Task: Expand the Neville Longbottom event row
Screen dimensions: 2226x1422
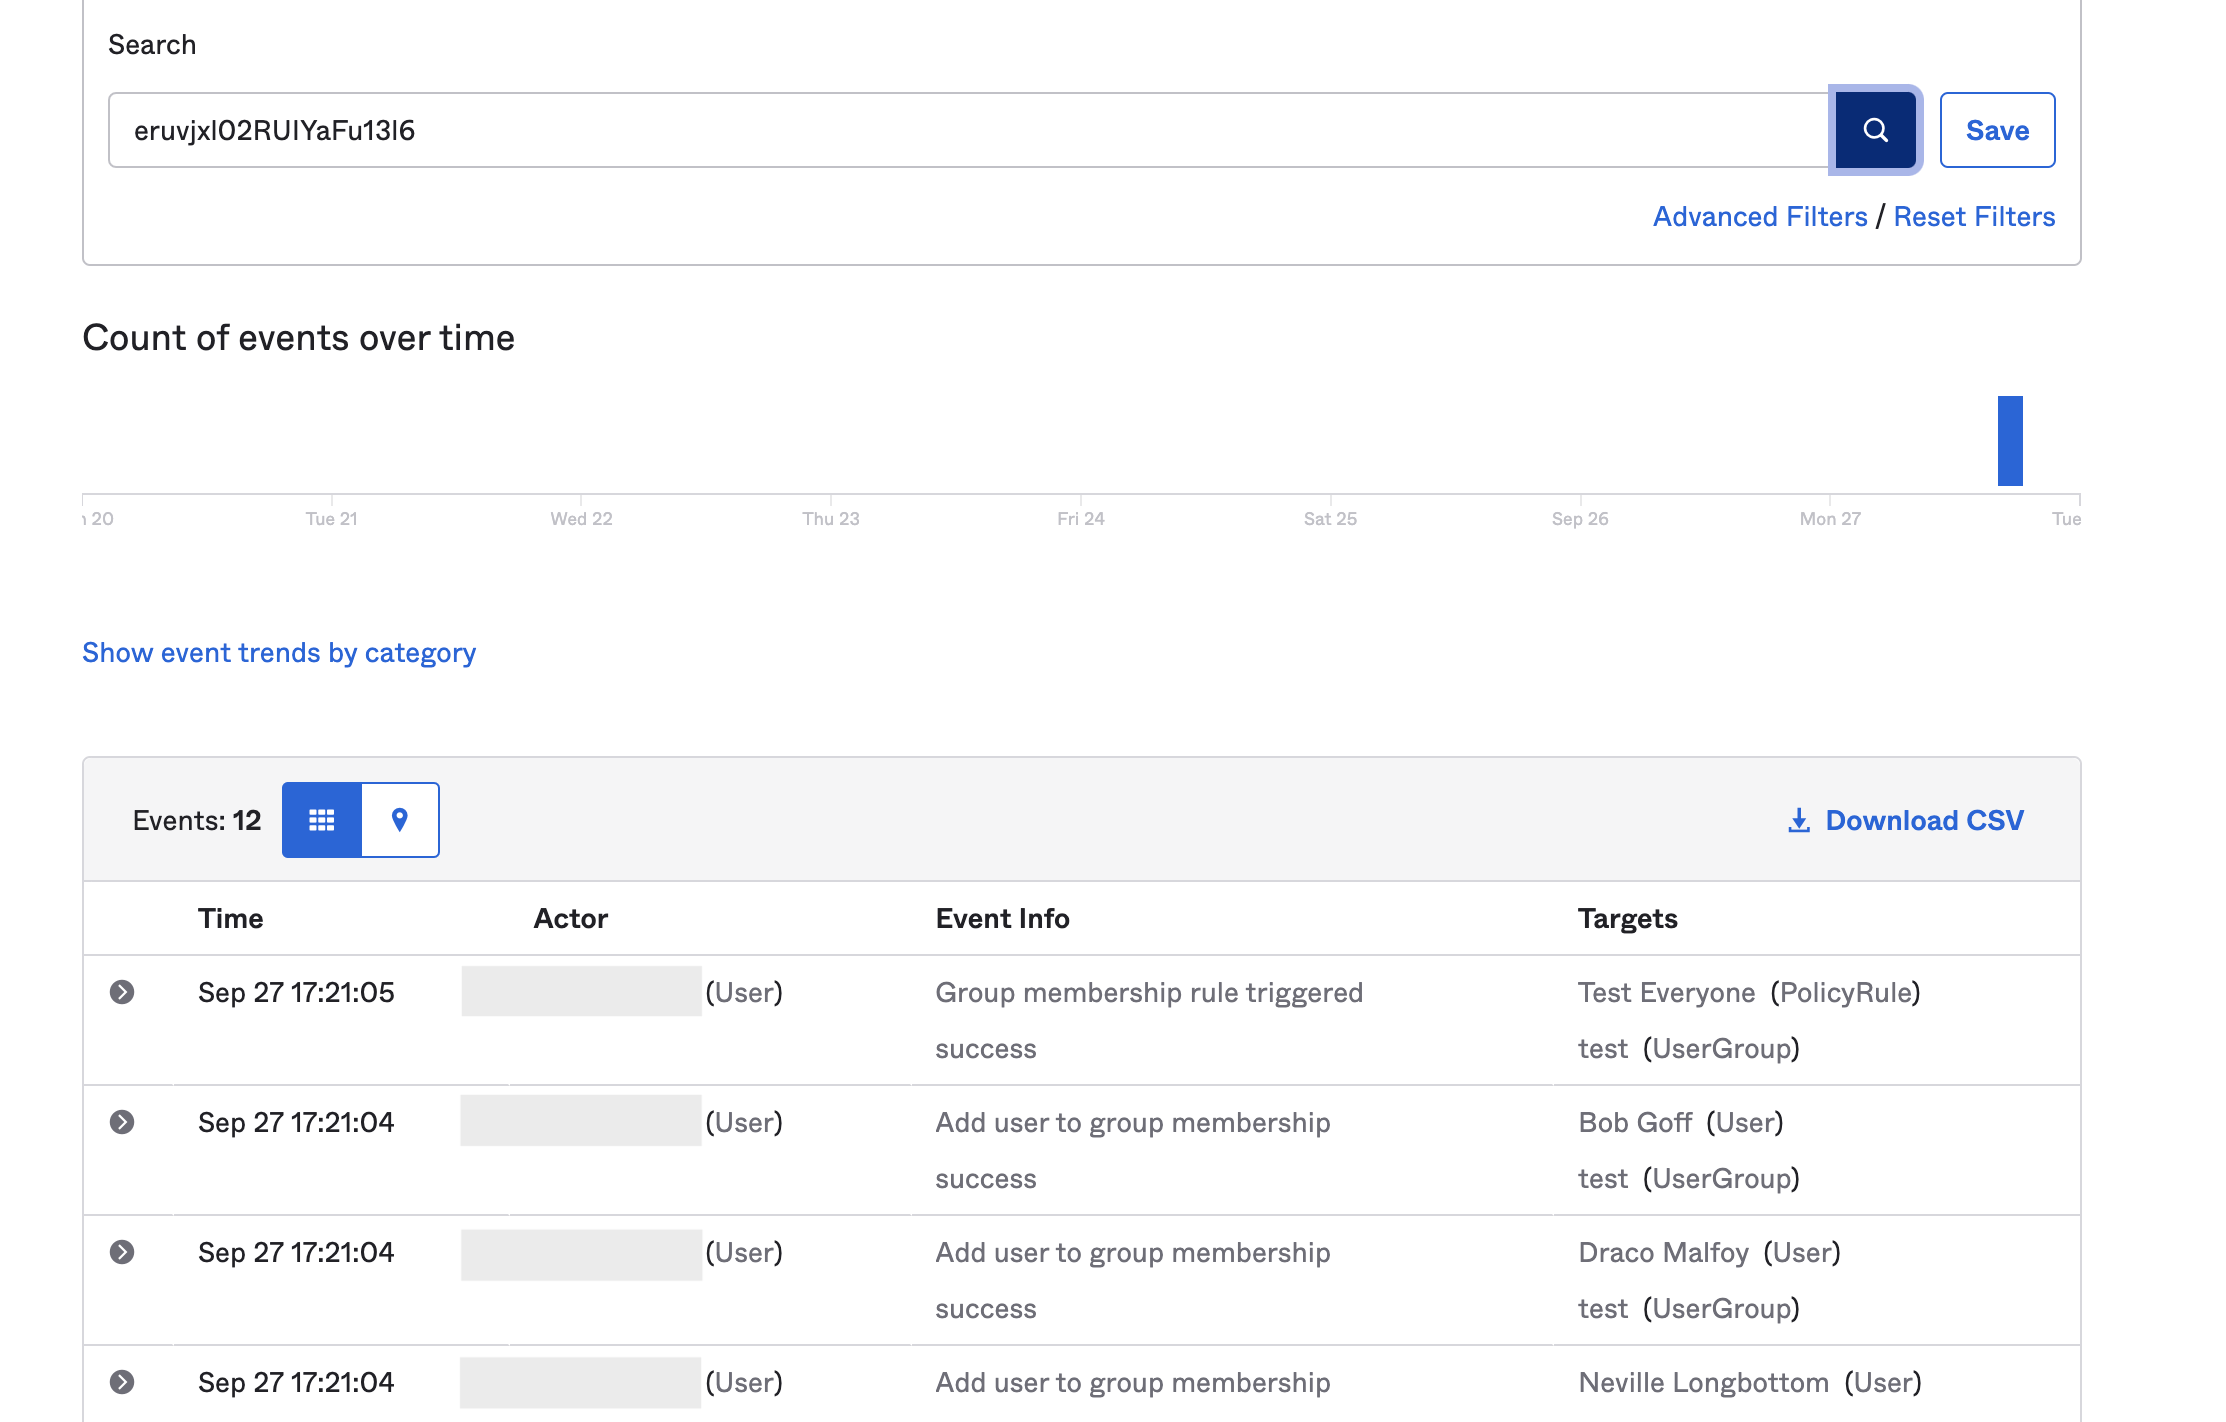Action: pyautogui.click(x=122, y=1382)
